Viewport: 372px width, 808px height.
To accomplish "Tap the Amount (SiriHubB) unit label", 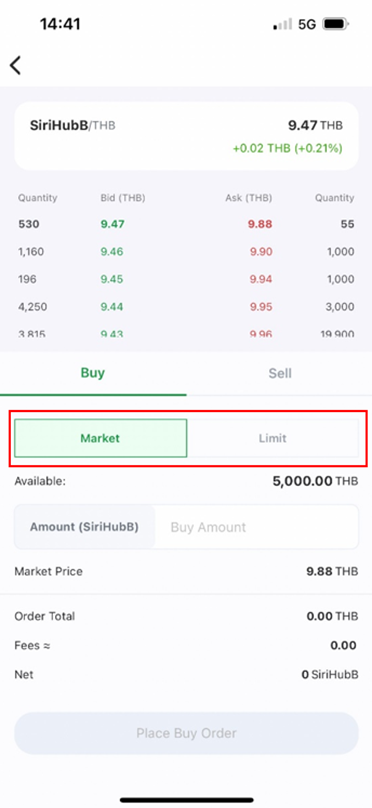I will pyautogui.click(x=84, y=527).
